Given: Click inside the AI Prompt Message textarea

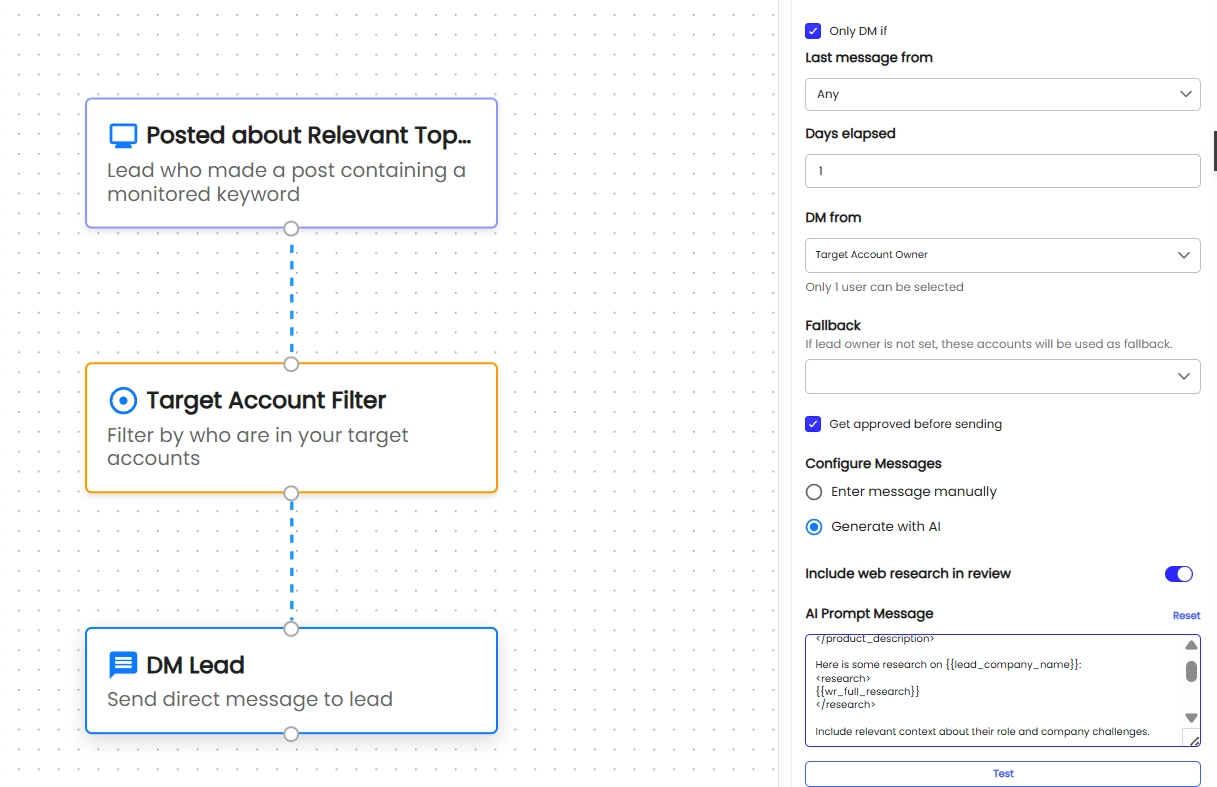Looking at the screenshot, I should [x=993, y=690].
